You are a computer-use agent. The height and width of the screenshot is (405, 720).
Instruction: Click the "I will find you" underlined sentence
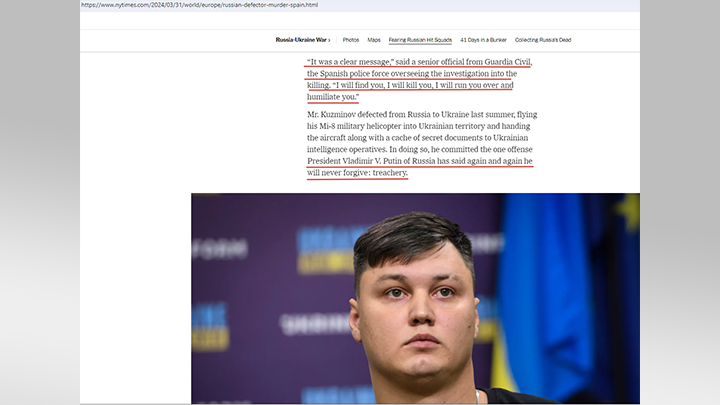(x=422, y=85)
